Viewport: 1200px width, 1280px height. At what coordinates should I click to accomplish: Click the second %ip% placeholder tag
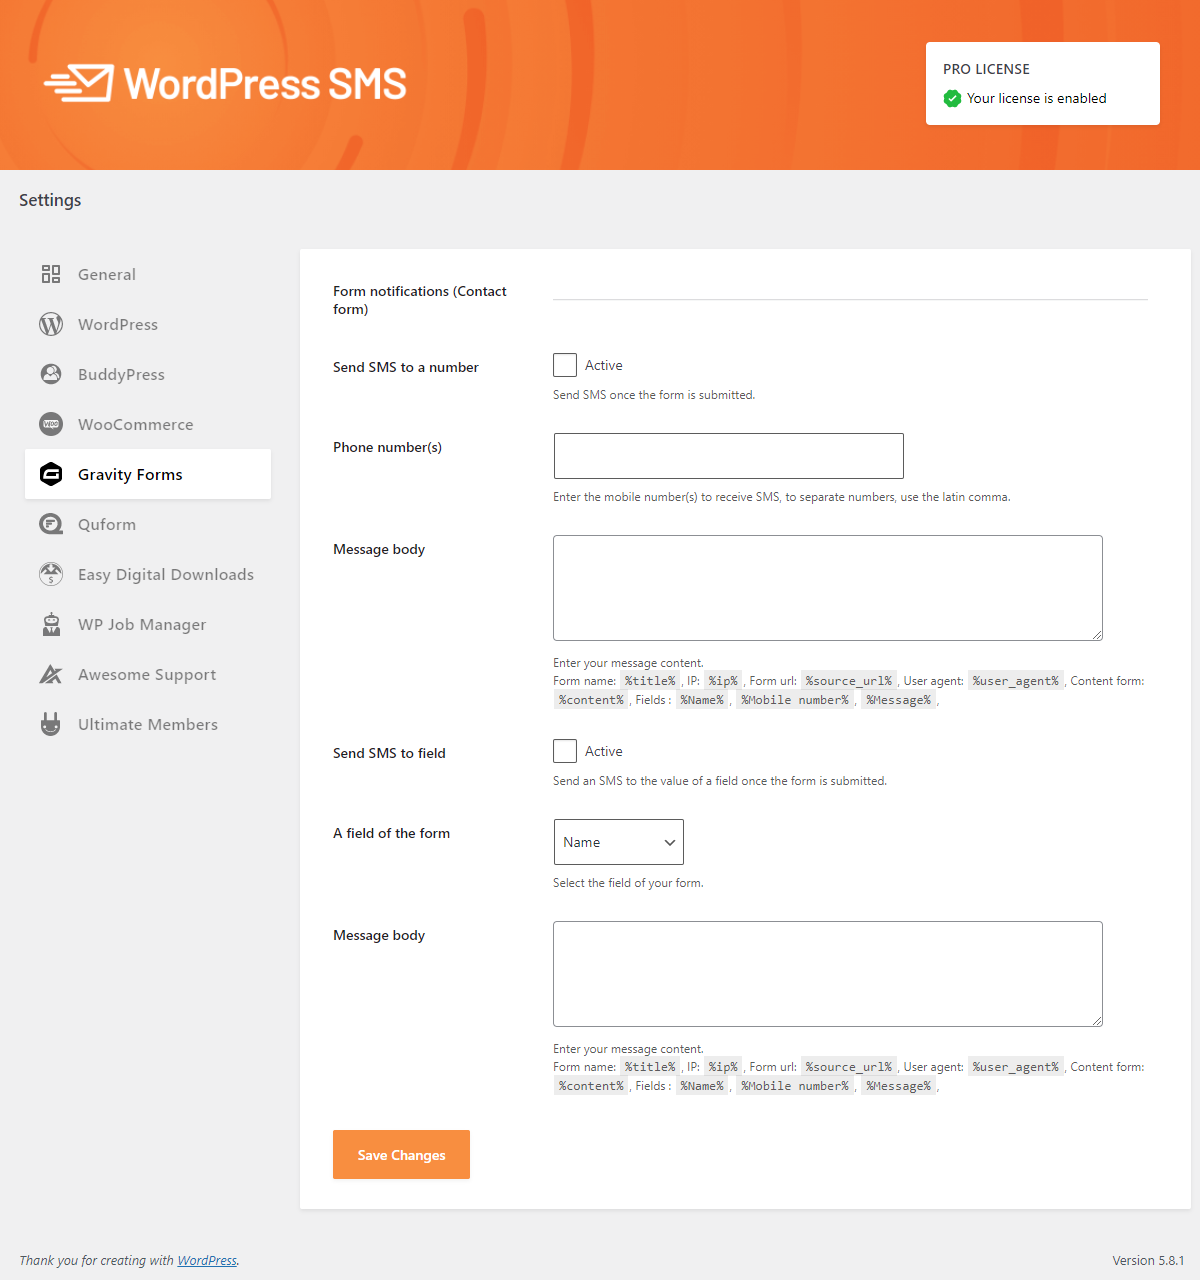[723, 1067]
